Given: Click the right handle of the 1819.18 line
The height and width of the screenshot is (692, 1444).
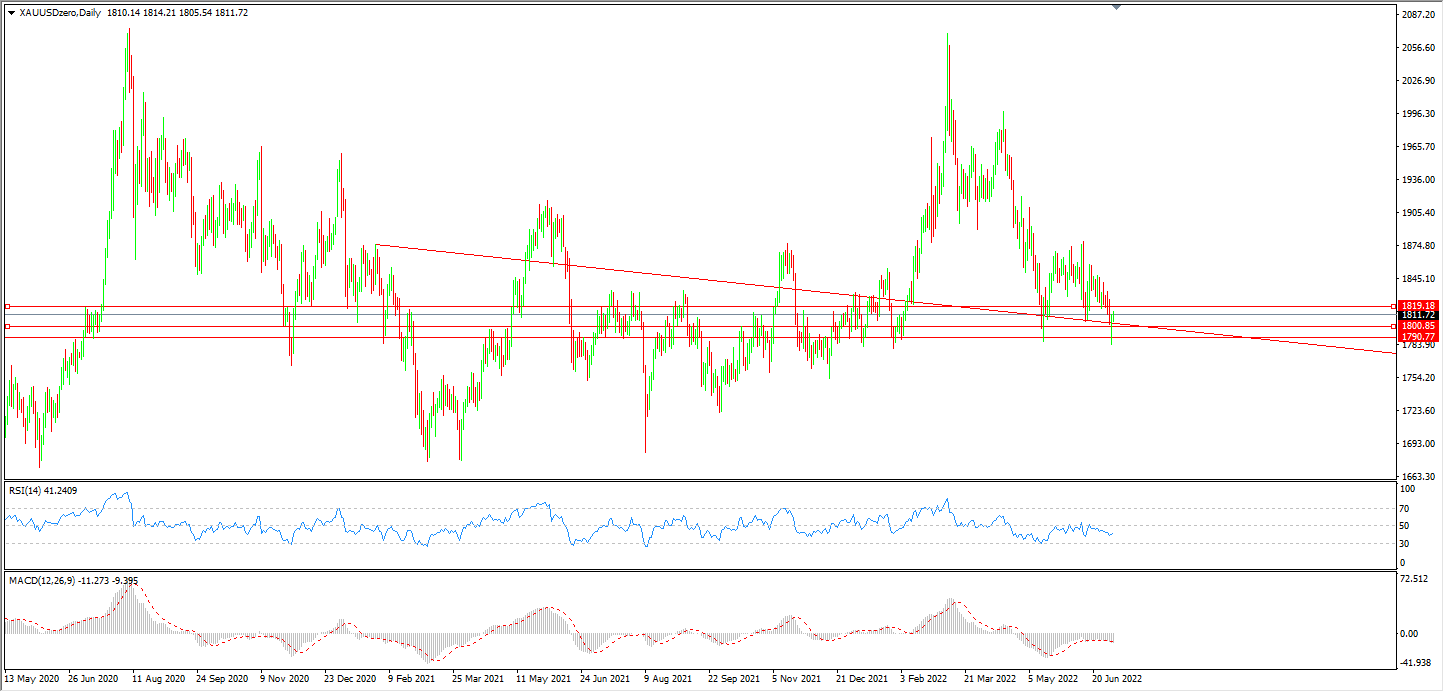Looking at the screenshot, I should coord(1393,306).
